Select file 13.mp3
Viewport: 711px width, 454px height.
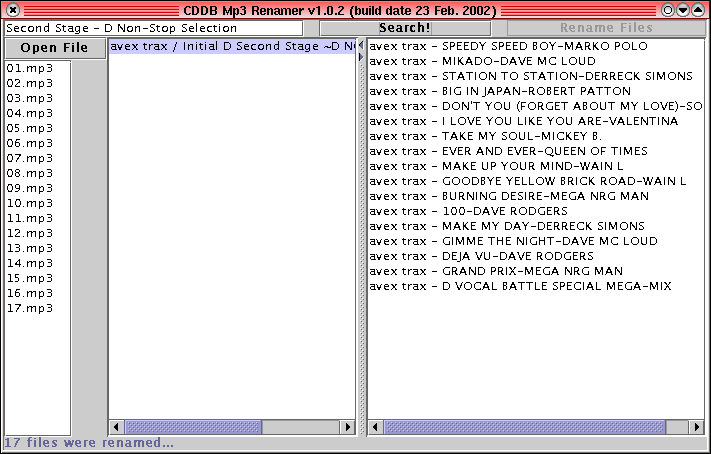pyautogui.click(x=37, y=248)
